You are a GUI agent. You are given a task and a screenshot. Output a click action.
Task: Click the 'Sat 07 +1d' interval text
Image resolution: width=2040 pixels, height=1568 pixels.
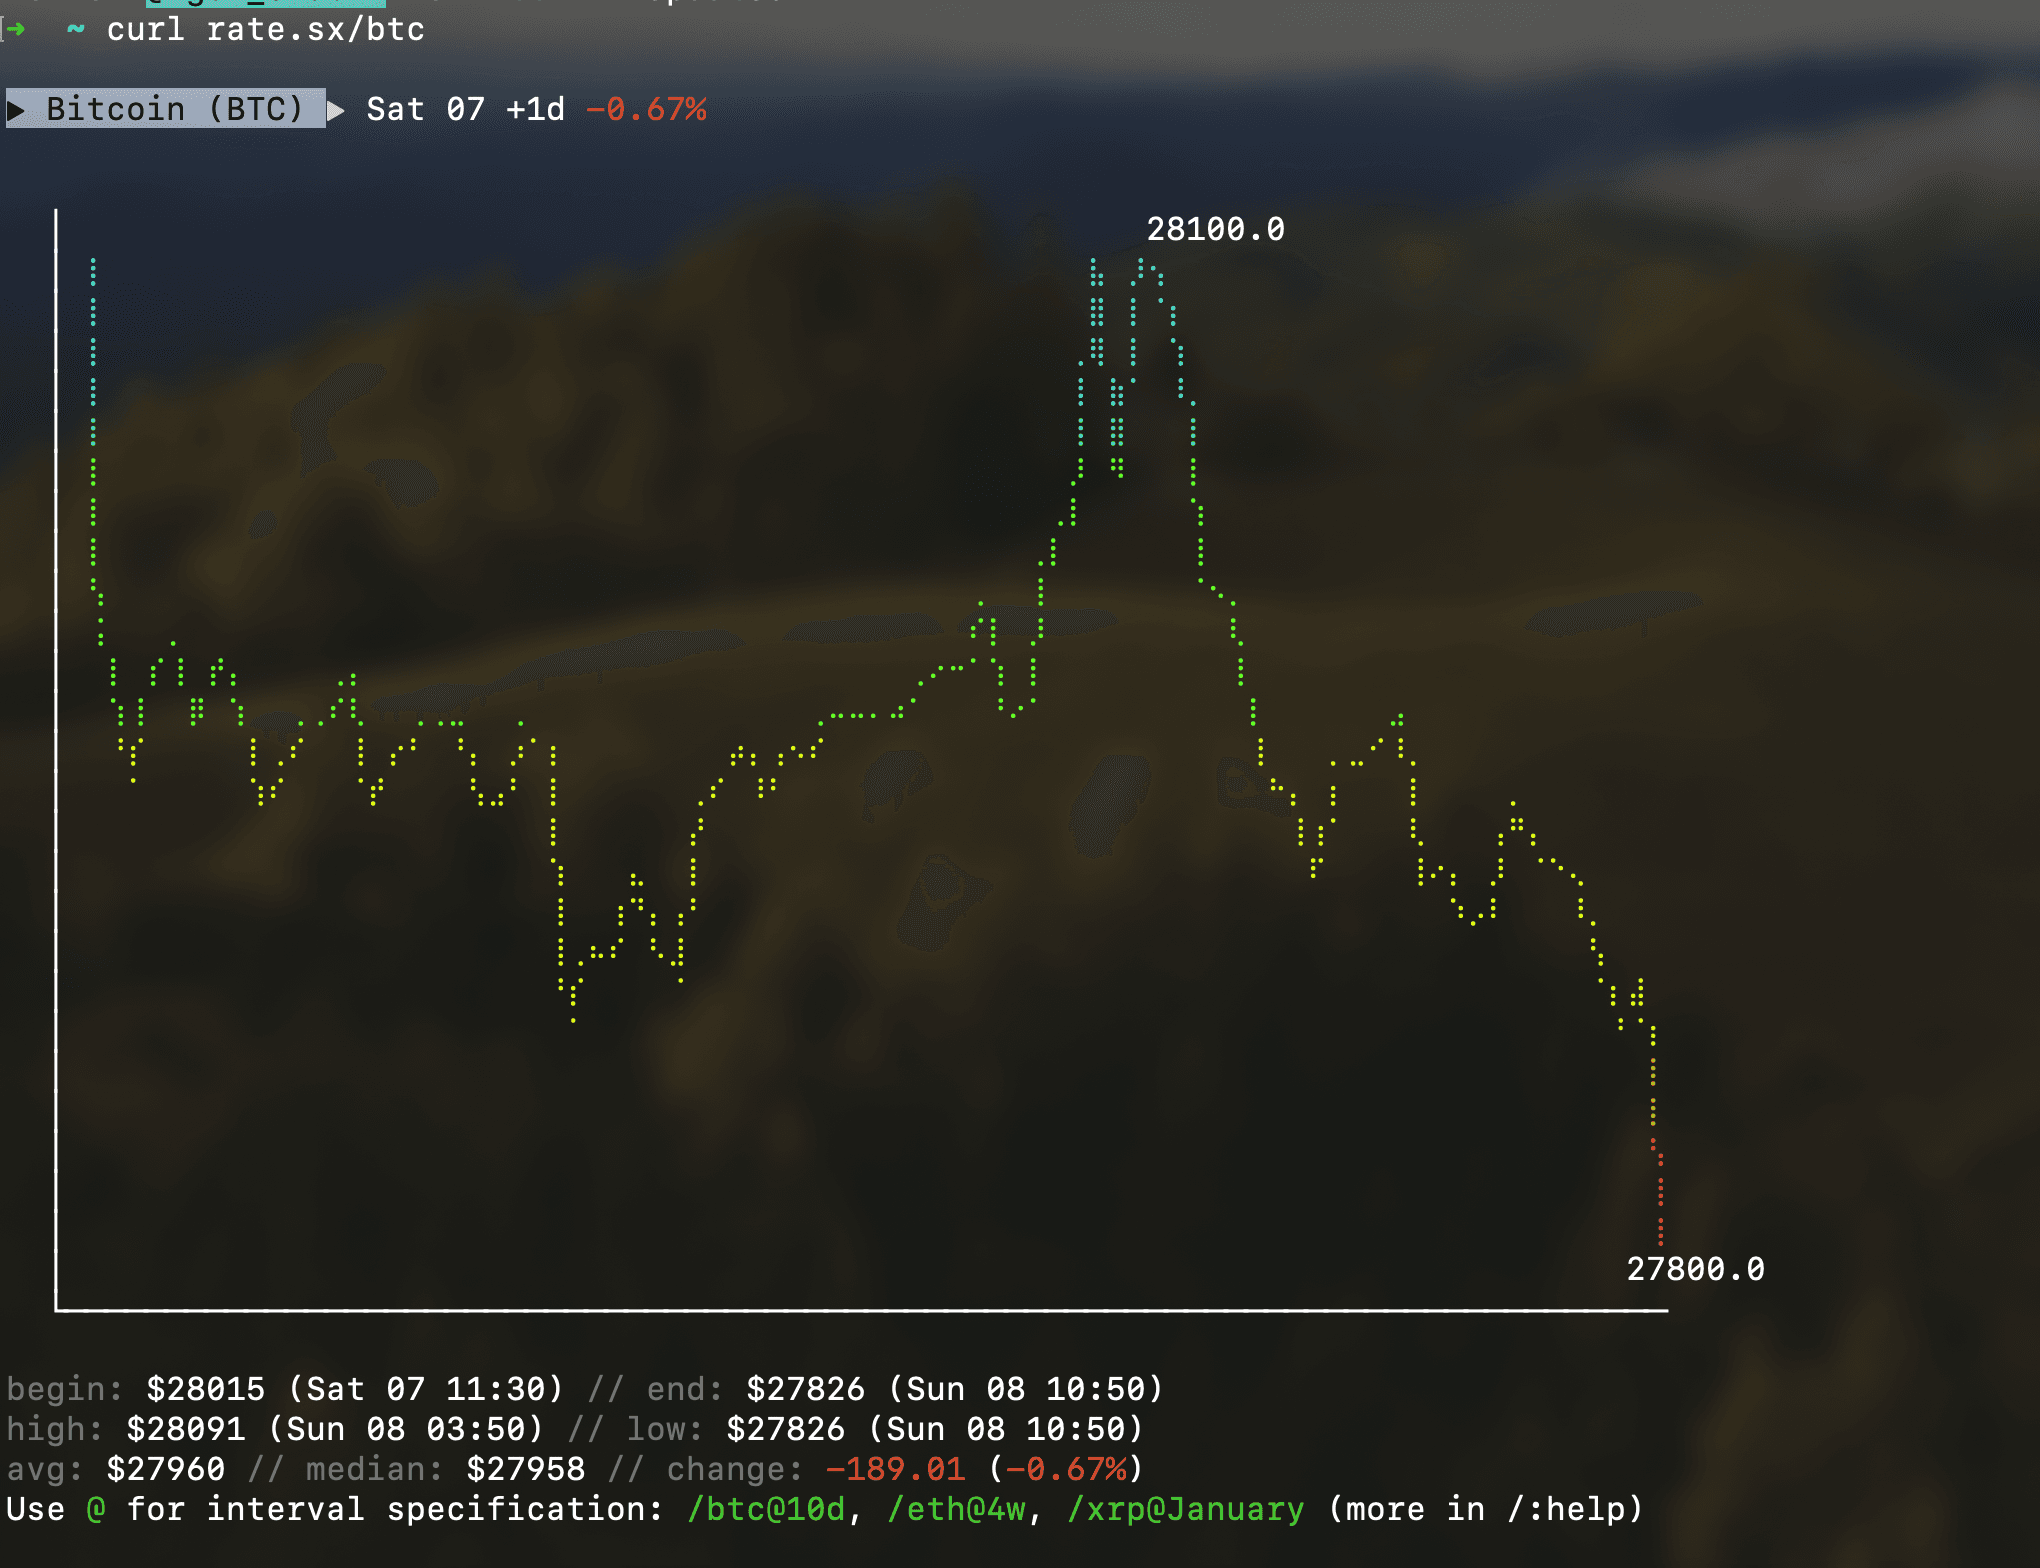tap(466, 109)
